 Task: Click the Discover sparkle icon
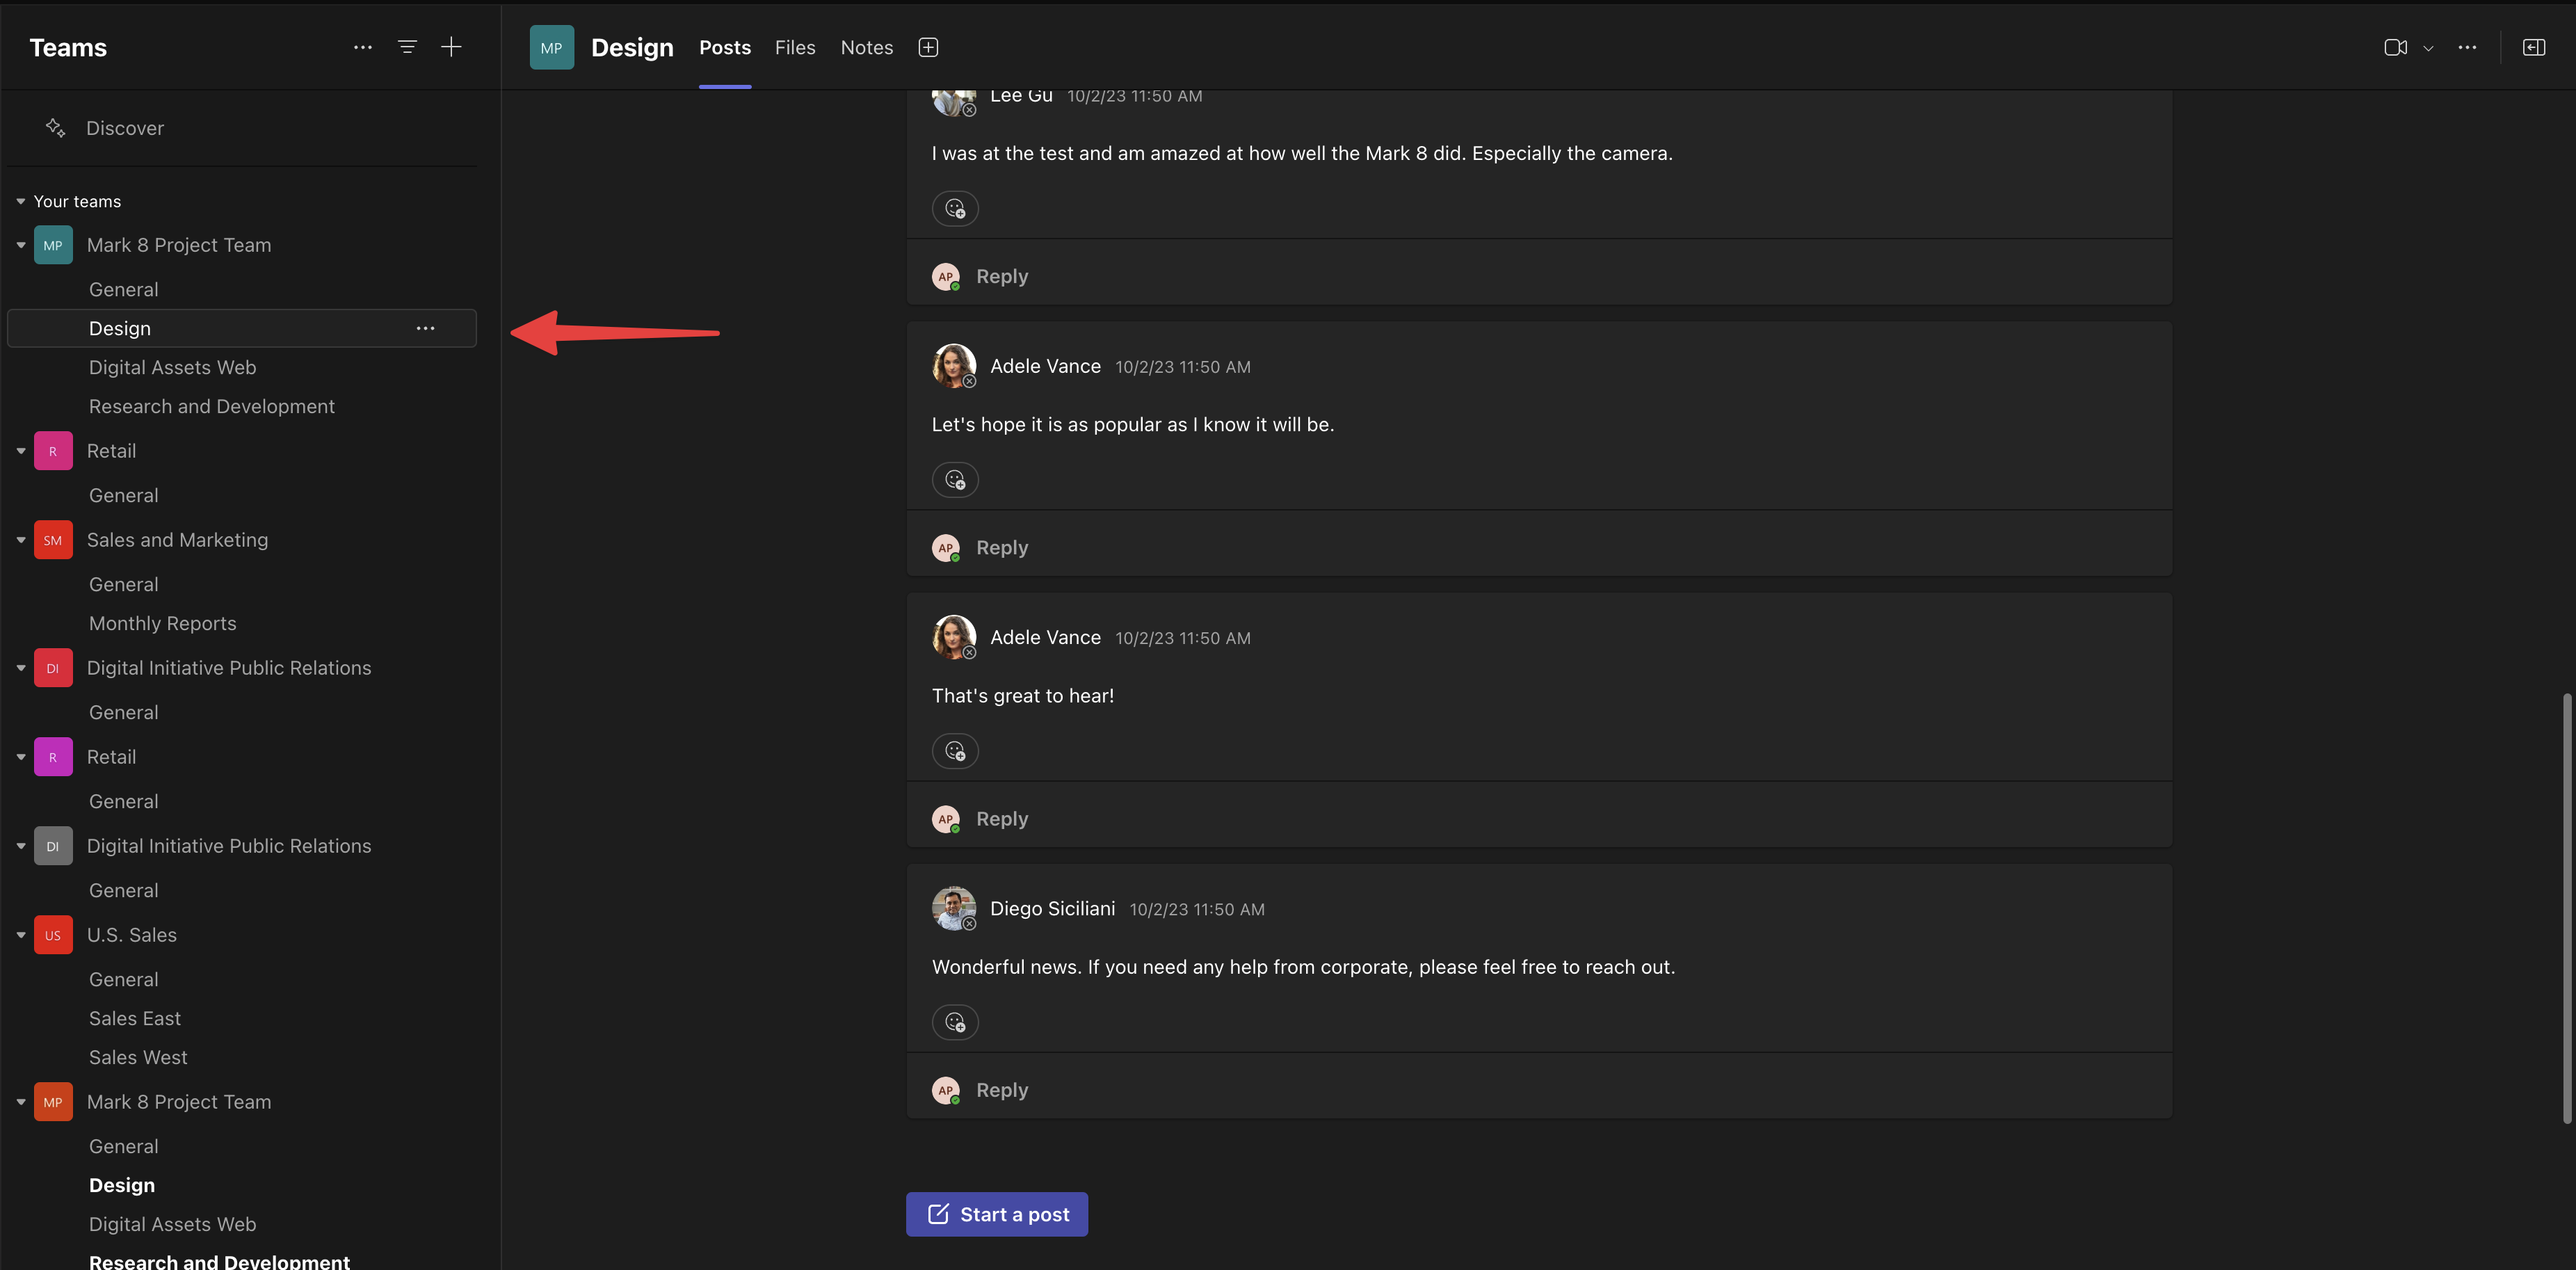pos(56,128)
